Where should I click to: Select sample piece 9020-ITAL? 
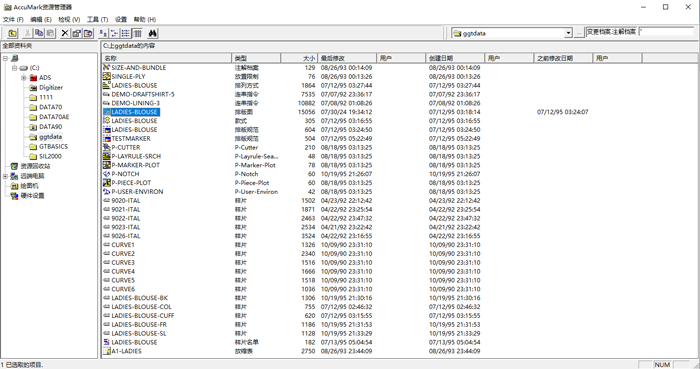125,200
